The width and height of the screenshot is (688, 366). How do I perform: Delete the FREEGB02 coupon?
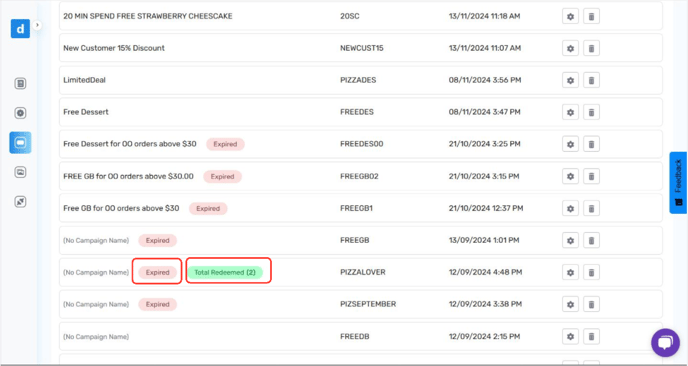[x=591, y=176]
